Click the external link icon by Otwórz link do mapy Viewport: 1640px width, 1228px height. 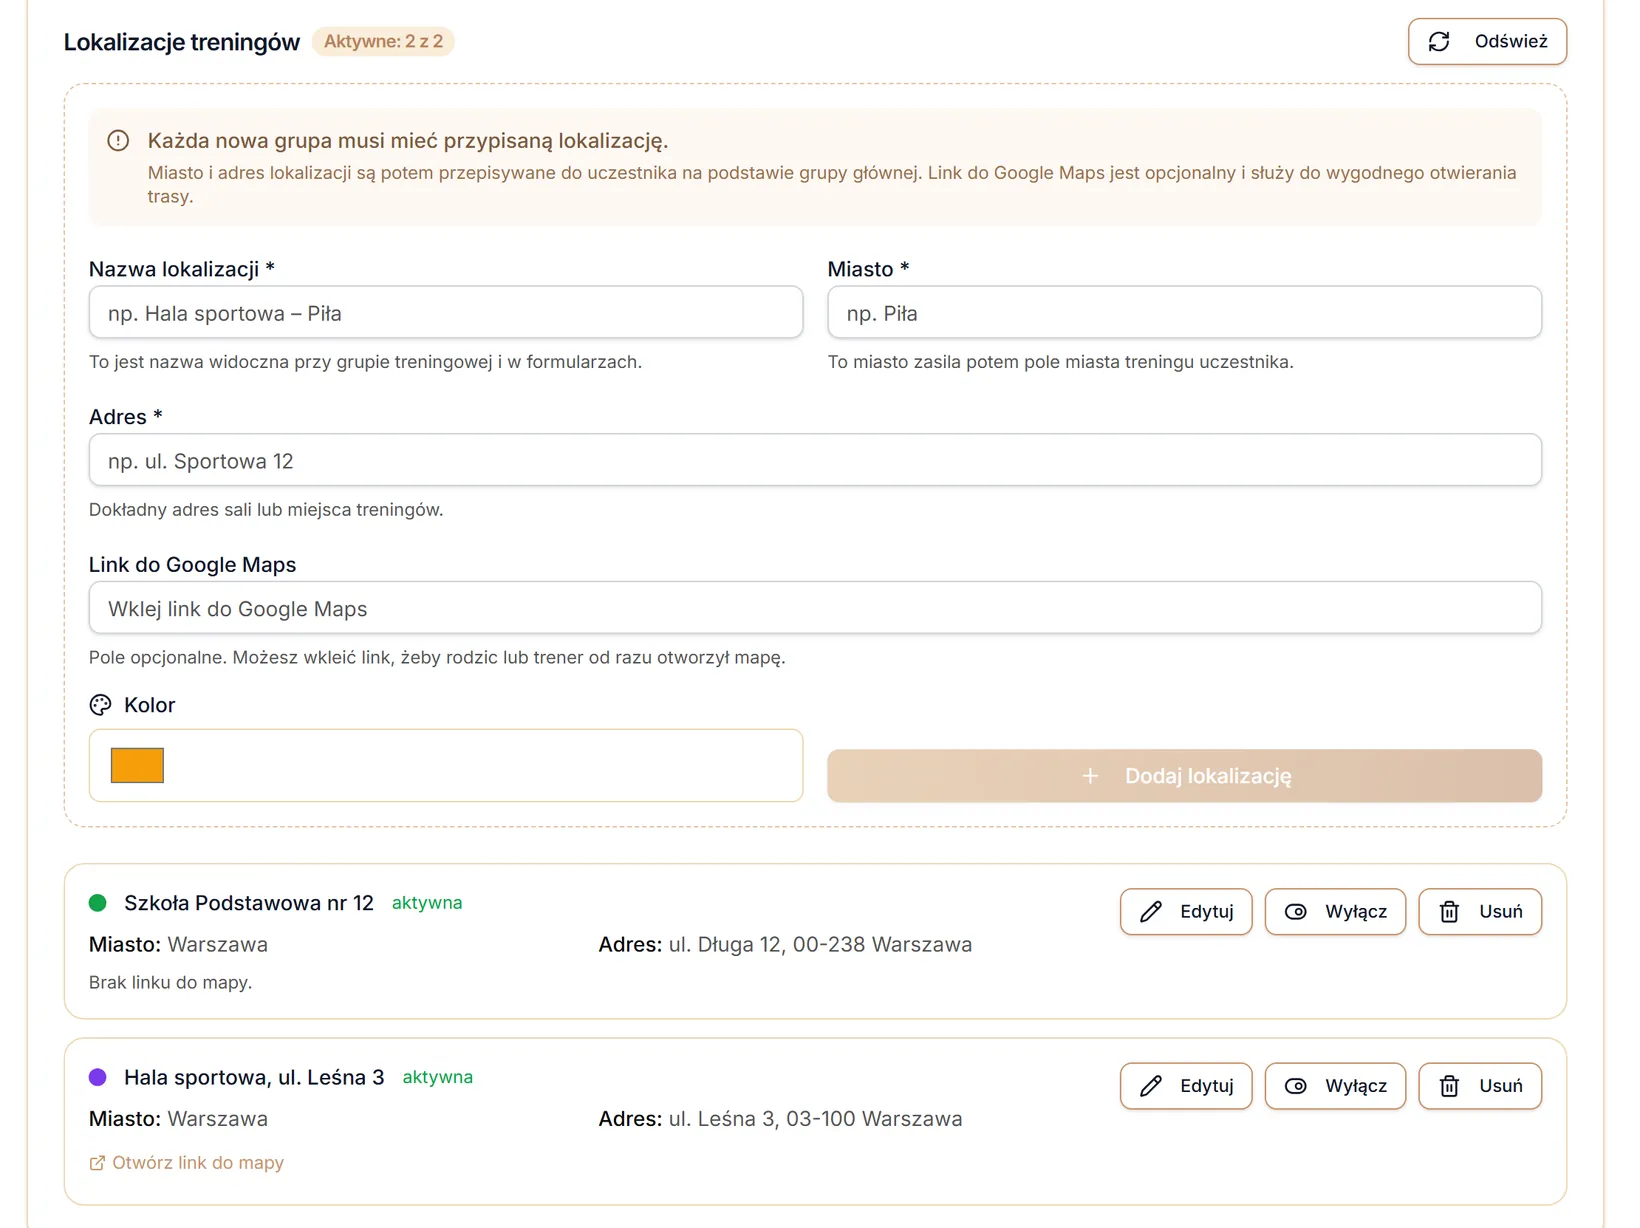click(97, 1163)
